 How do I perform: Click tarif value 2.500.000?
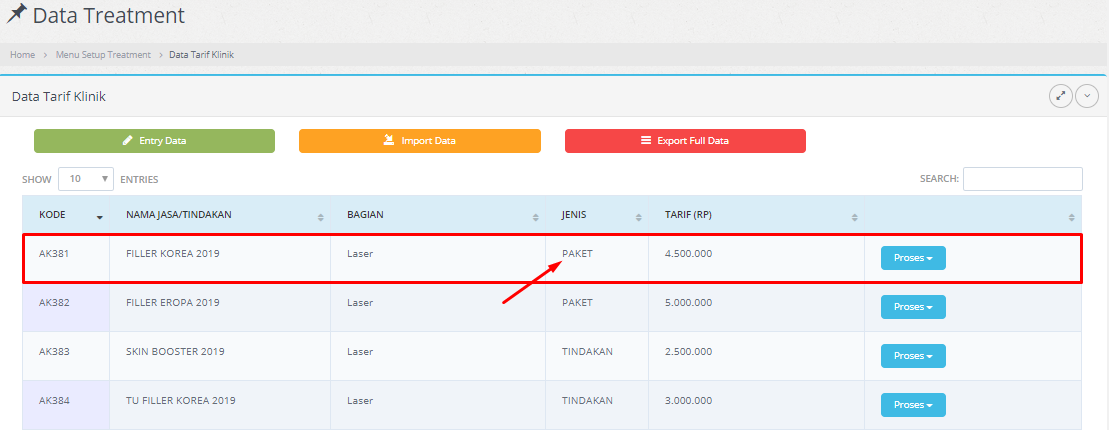click(688, 351)
